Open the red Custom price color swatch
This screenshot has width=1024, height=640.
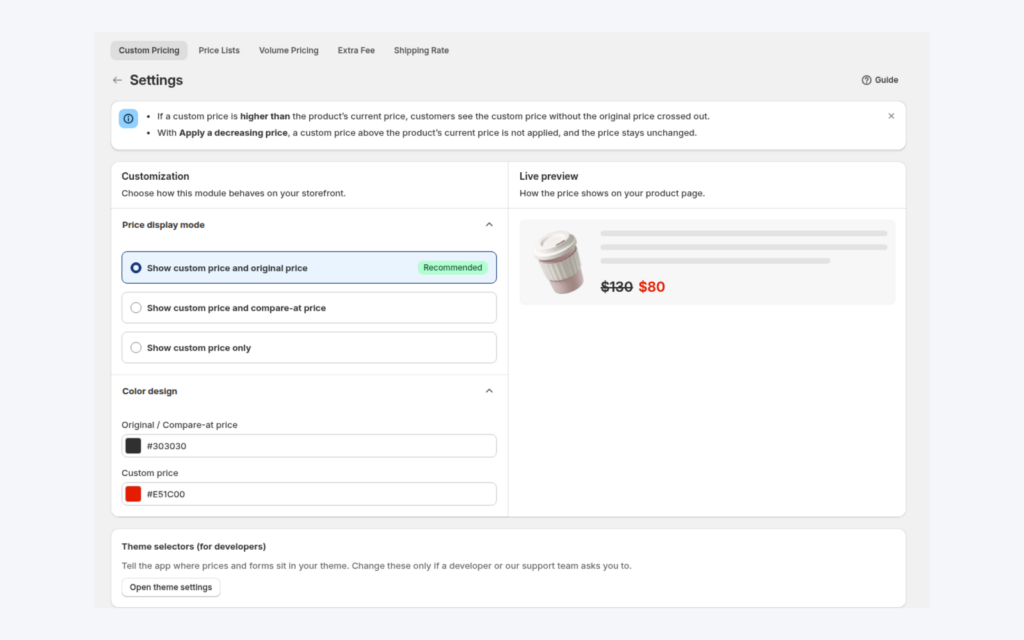133,494
